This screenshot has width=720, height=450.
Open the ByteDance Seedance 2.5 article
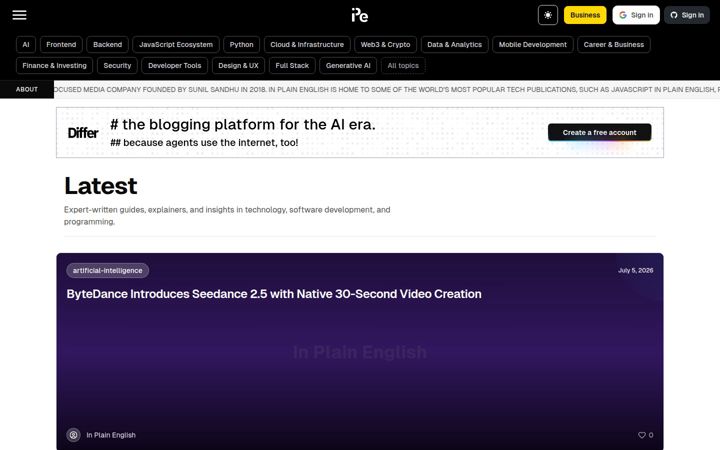[274, 294]
